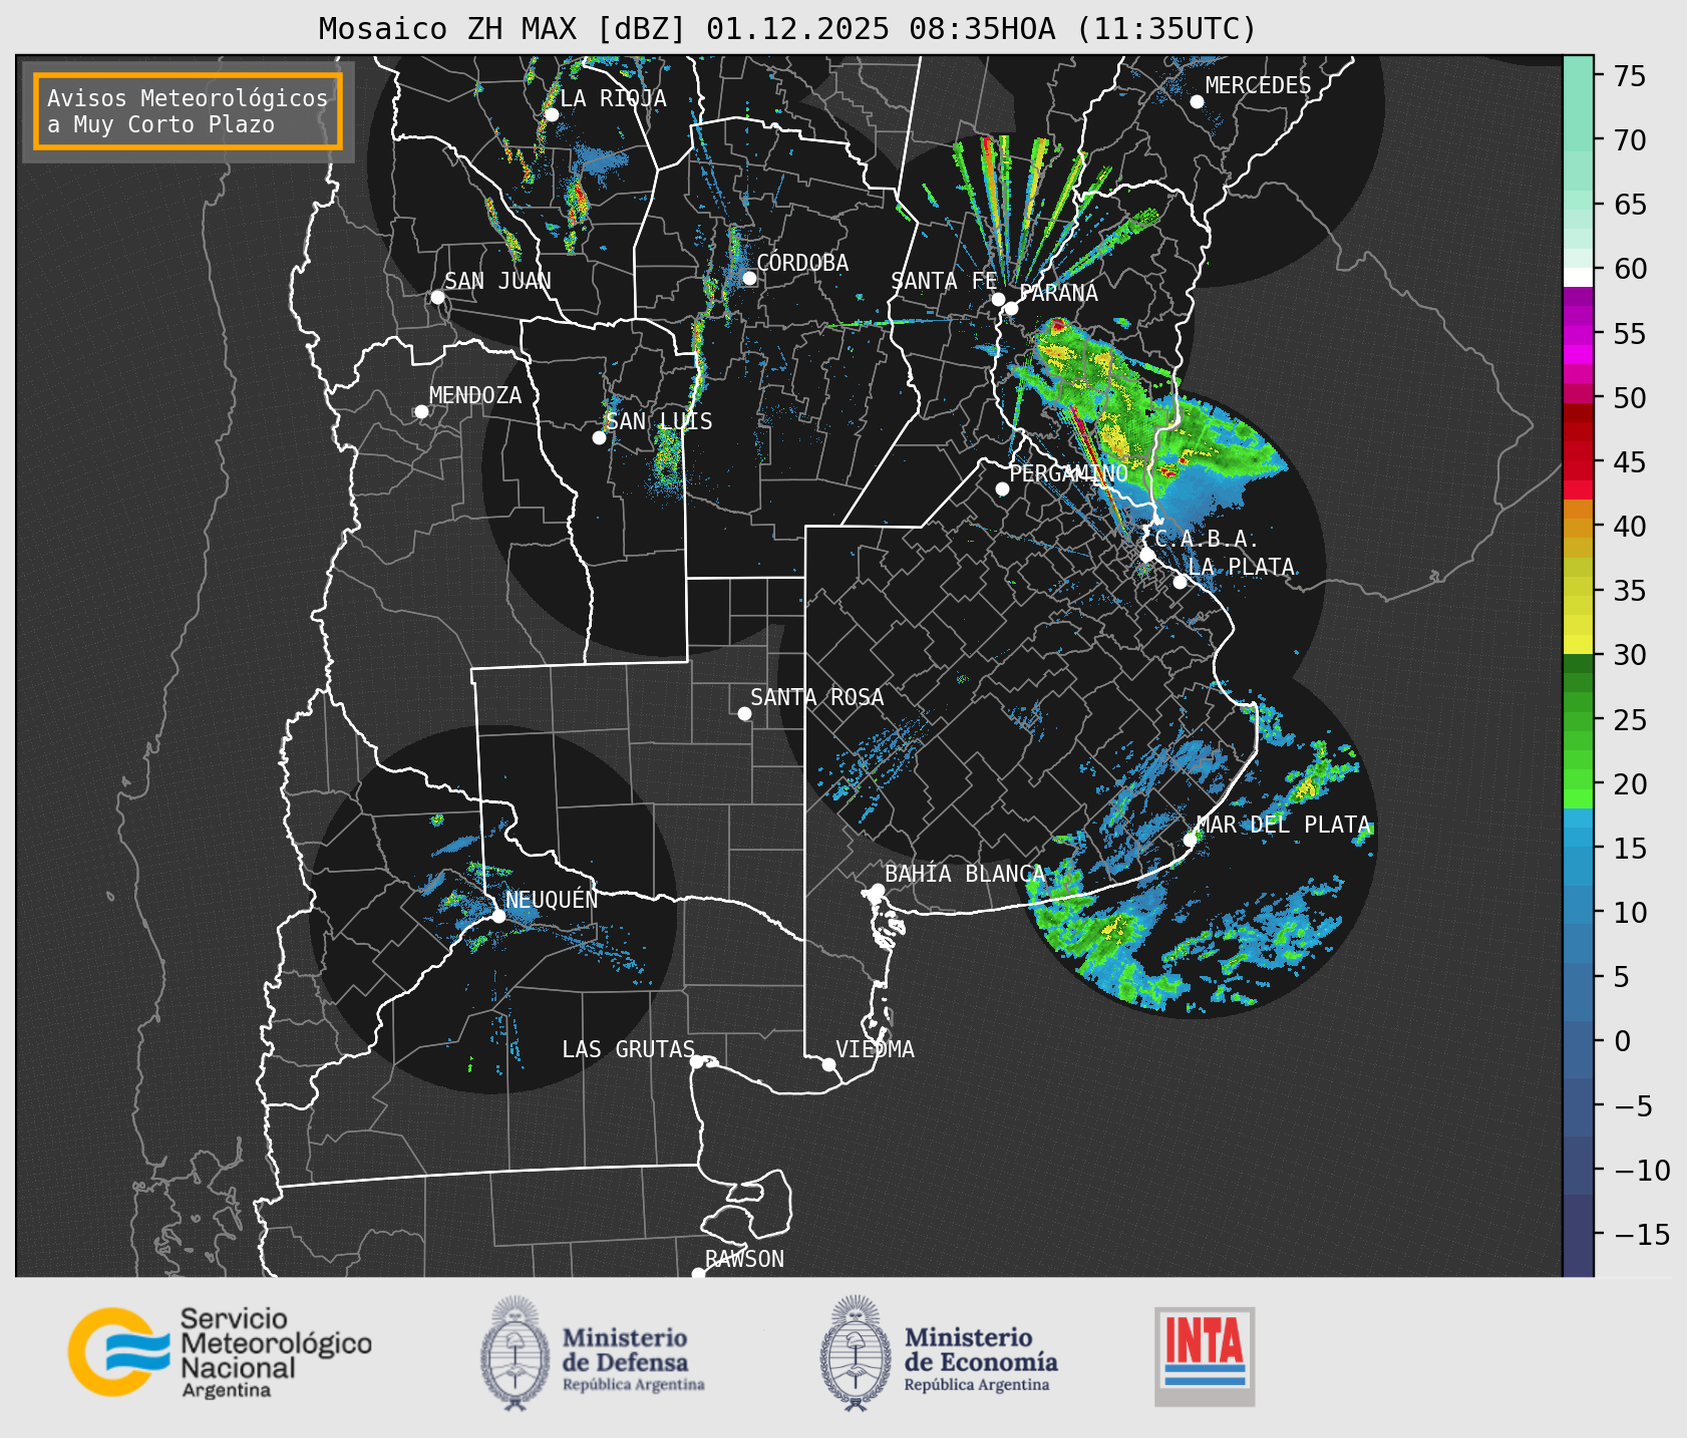
Task: Click the LA PLATA city marker dot
Action: tap(1180, 582)
